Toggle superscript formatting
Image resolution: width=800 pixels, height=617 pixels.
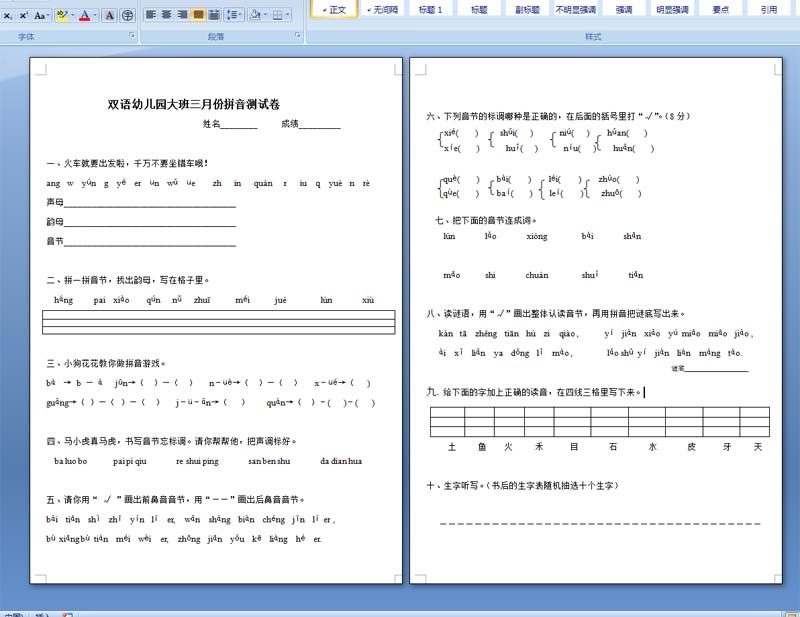23,16
